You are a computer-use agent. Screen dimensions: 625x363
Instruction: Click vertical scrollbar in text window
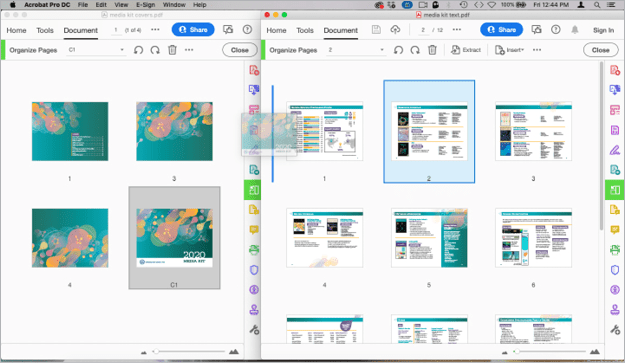click(x=601, y=145)
